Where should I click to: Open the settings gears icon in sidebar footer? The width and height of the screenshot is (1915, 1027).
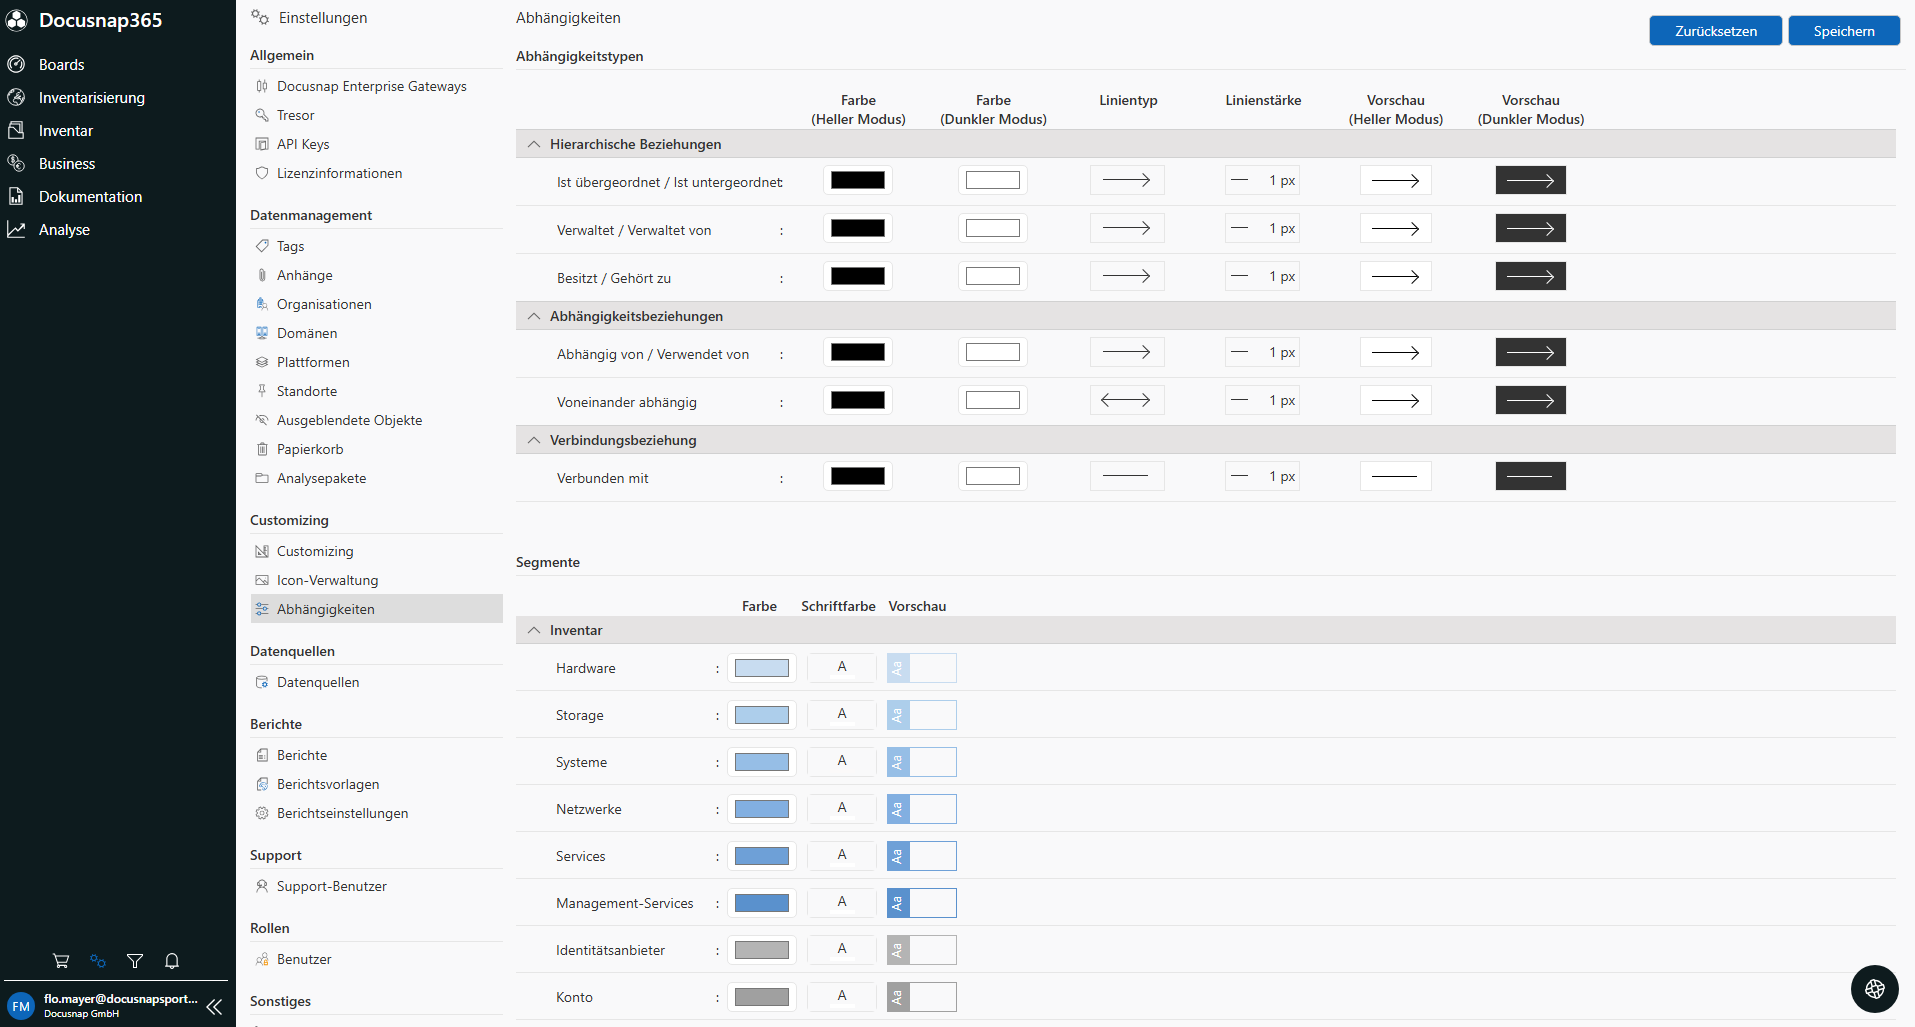click(x=98, y=961)
